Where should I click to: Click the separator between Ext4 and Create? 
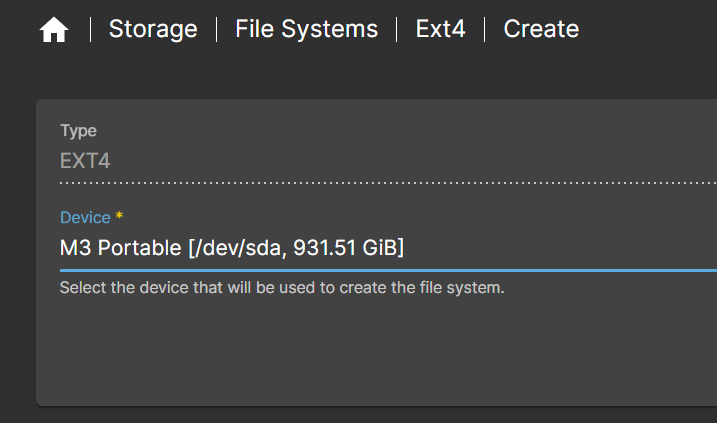pos(484,29)
